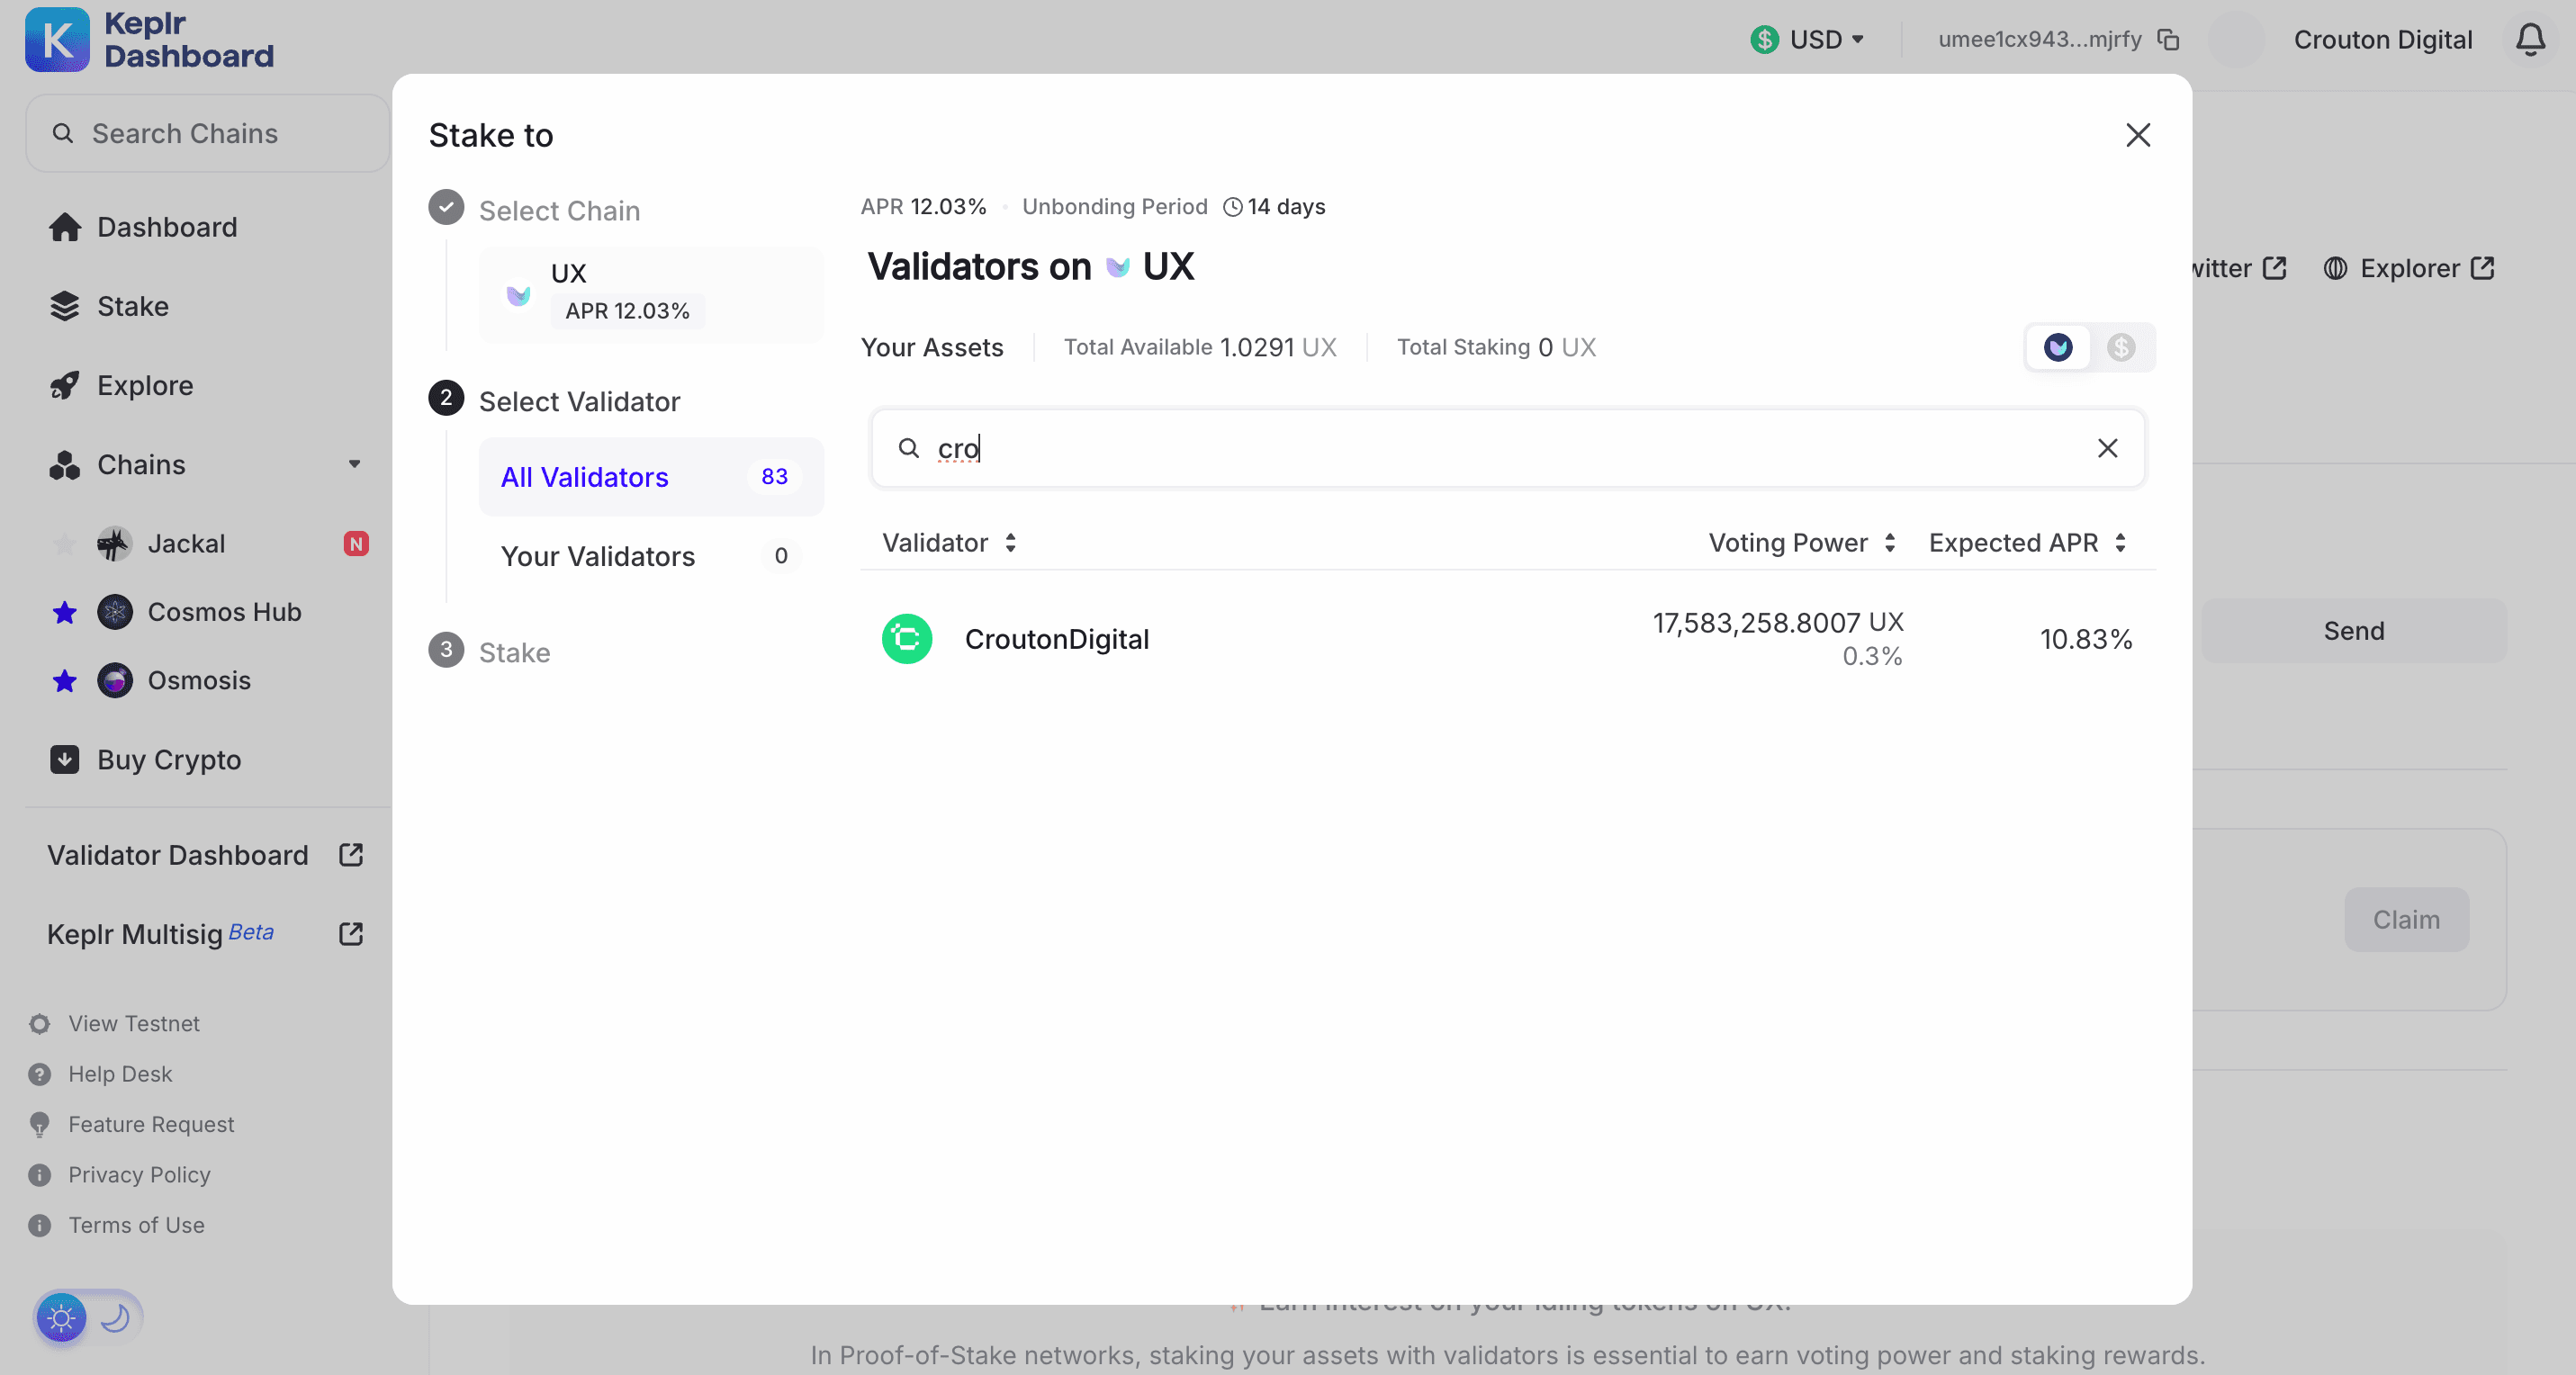2576x1375 pixels.
Task: Expand the Chains menu arrow
Action: coord(354,464)
